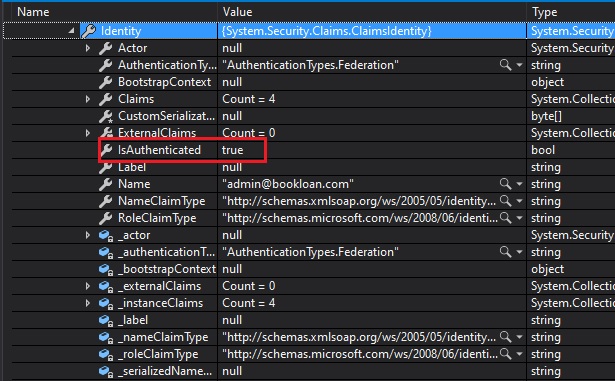The image size is (615, 381).
Task: Open visualizer magnifier for Name value
Action: coord(505,184)
